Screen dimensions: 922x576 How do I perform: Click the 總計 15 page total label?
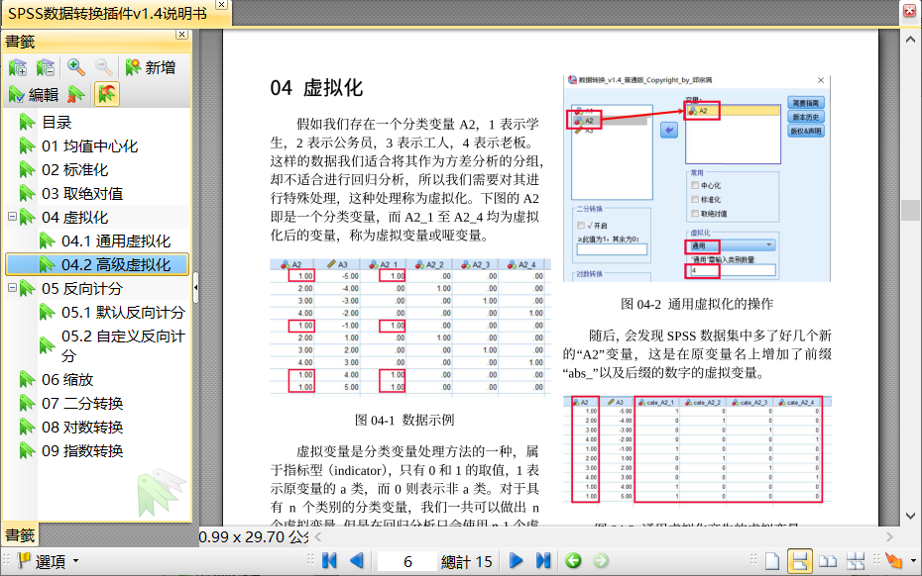[467, 561]
